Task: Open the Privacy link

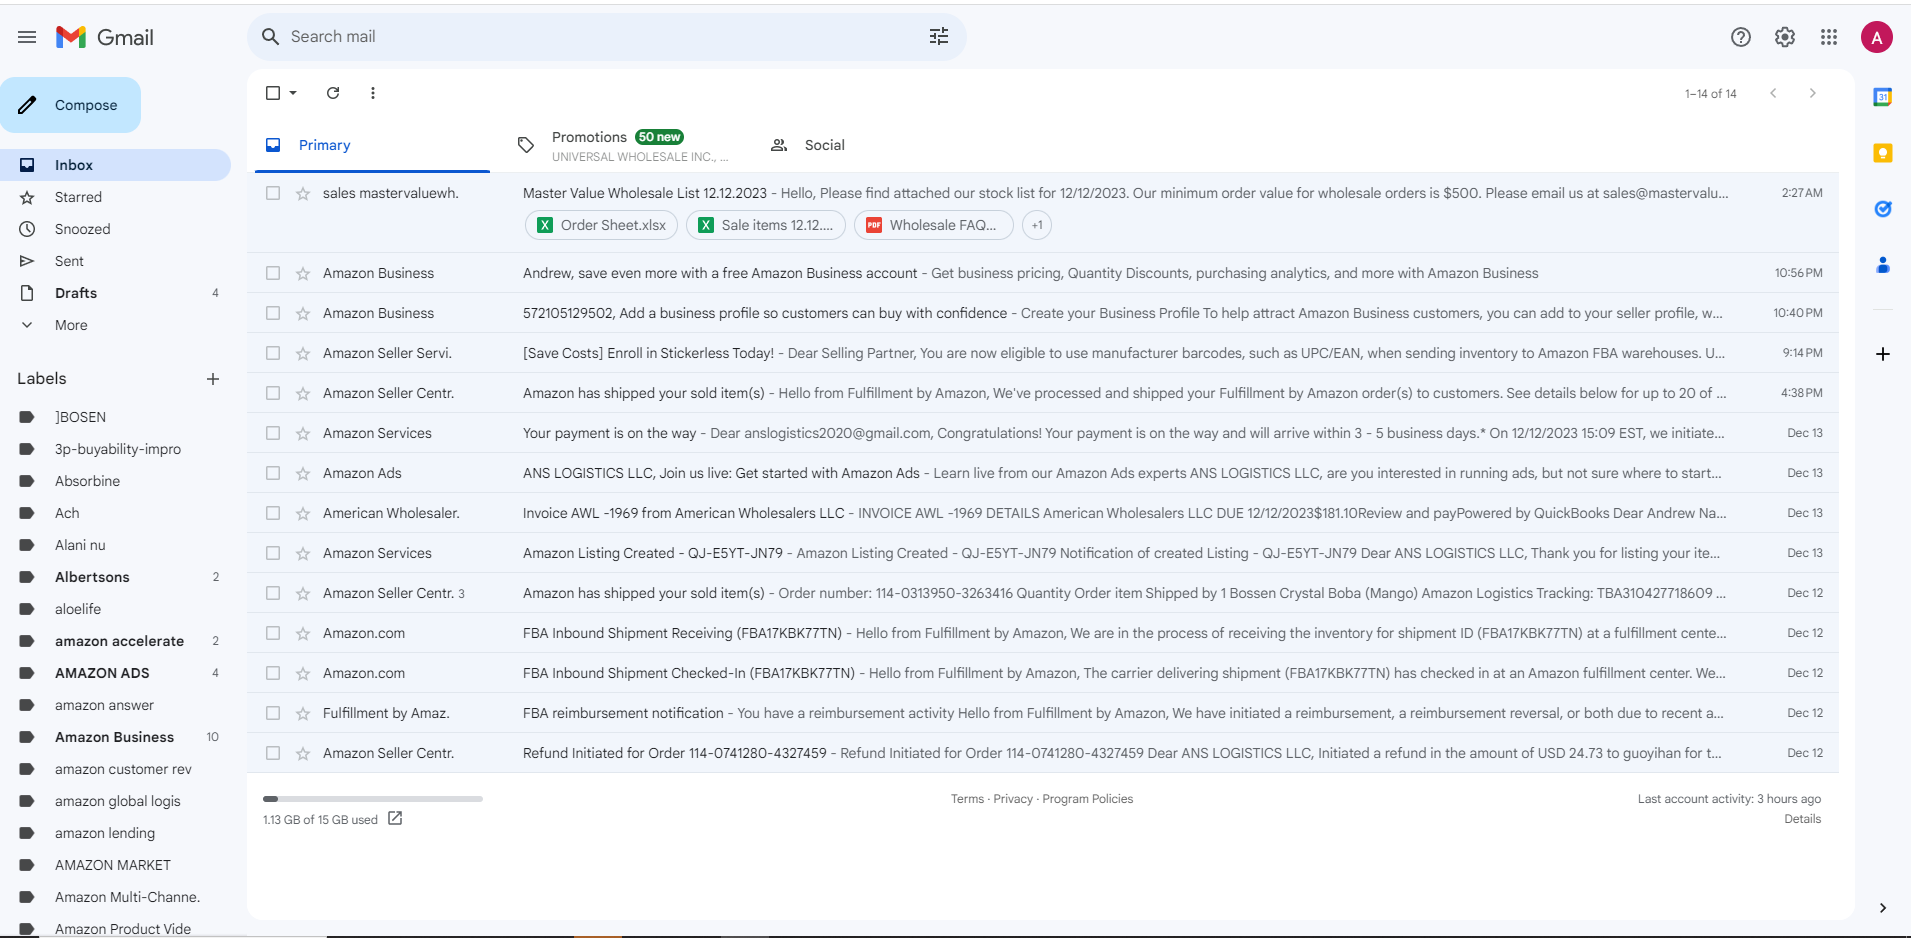Action: coord(1013,799)
